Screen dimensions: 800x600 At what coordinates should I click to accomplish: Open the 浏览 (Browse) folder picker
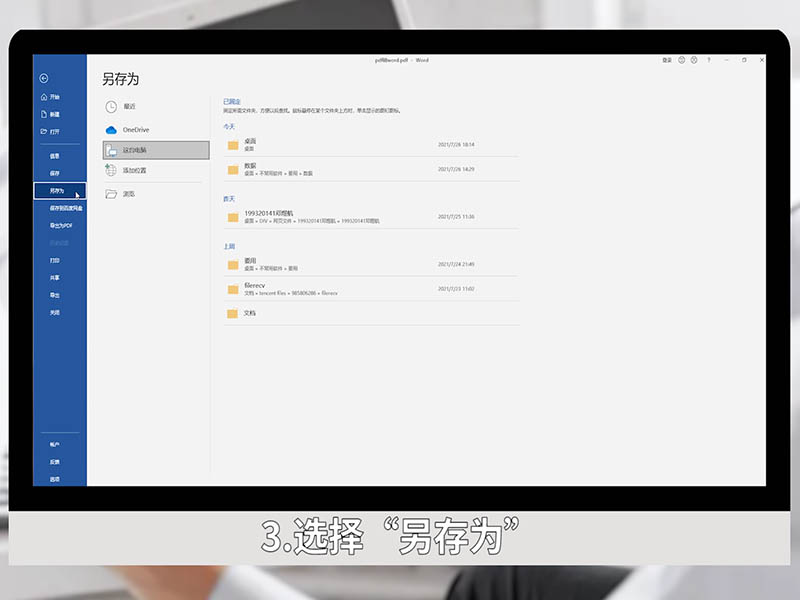(x=128, y=191)
